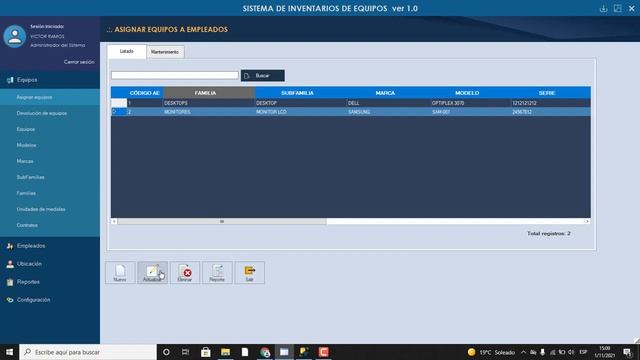Screen dimensions: 640x360
Task: Click the Empleados section icon
Action: tap(10, 246)
